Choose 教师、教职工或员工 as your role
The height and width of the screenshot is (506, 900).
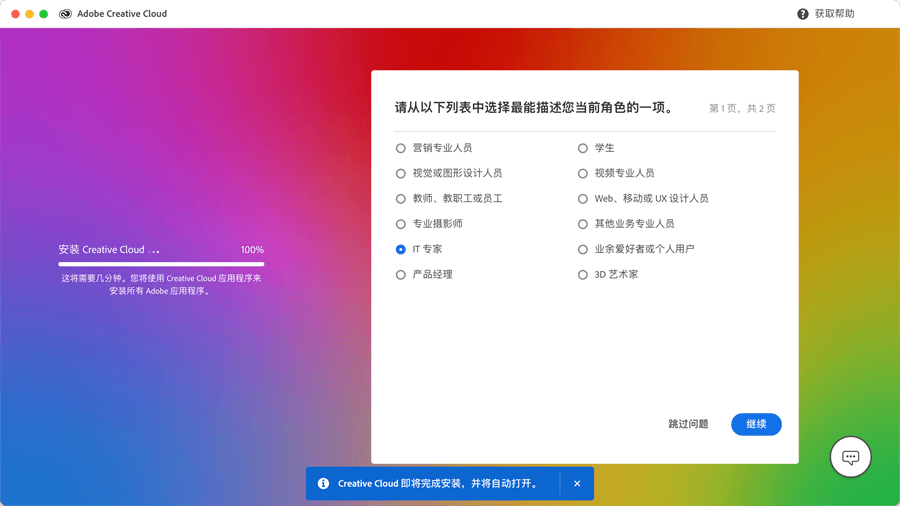click(x=401, y=198)
